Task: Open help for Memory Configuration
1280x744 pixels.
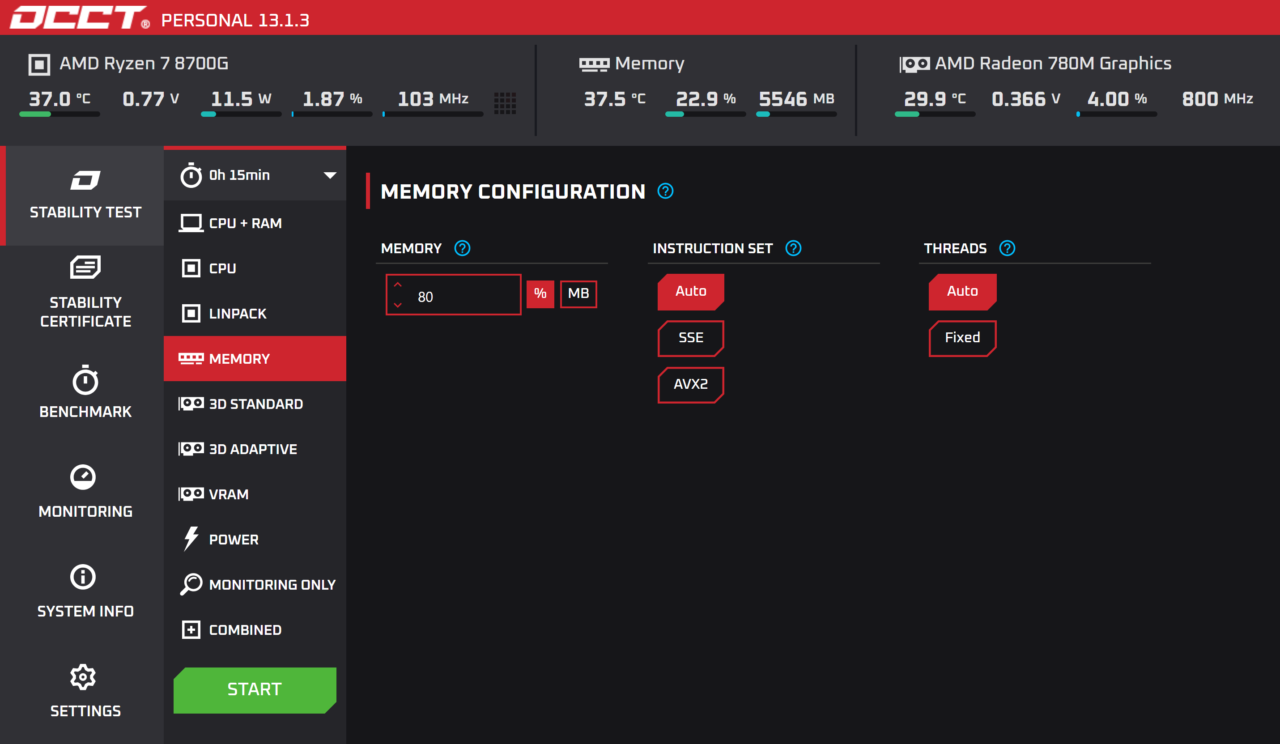Action: pyautogui.click(x=665, y=191)
